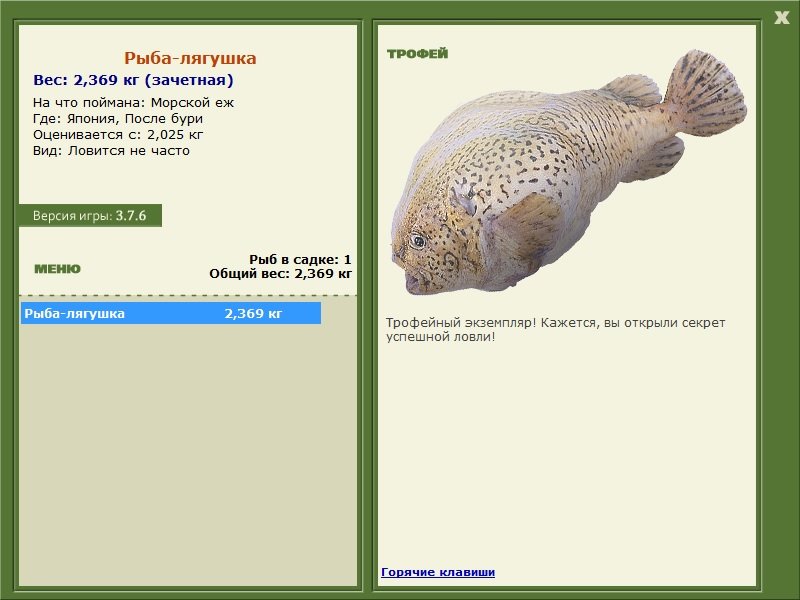Viewport: 800px width, 600px height.
Task: Click the line Вид: Ловится не часто
Action: [x=111, y=151]
